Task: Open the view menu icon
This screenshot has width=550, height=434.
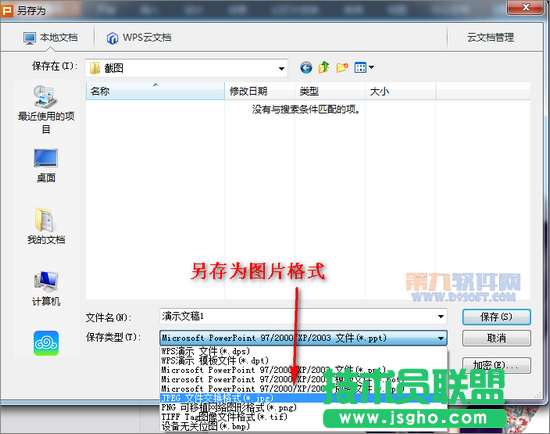Action: pos(364,67)
